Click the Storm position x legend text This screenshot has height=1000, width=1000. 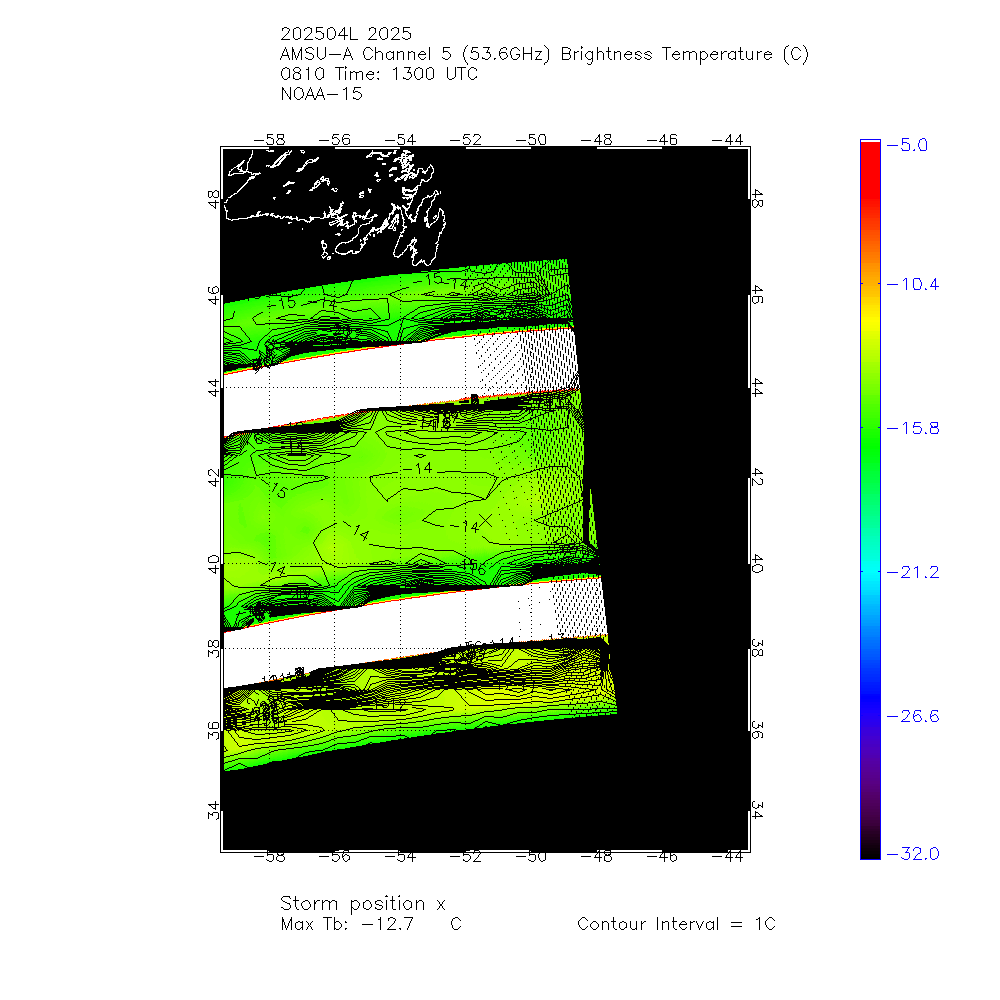coord(363,904)
